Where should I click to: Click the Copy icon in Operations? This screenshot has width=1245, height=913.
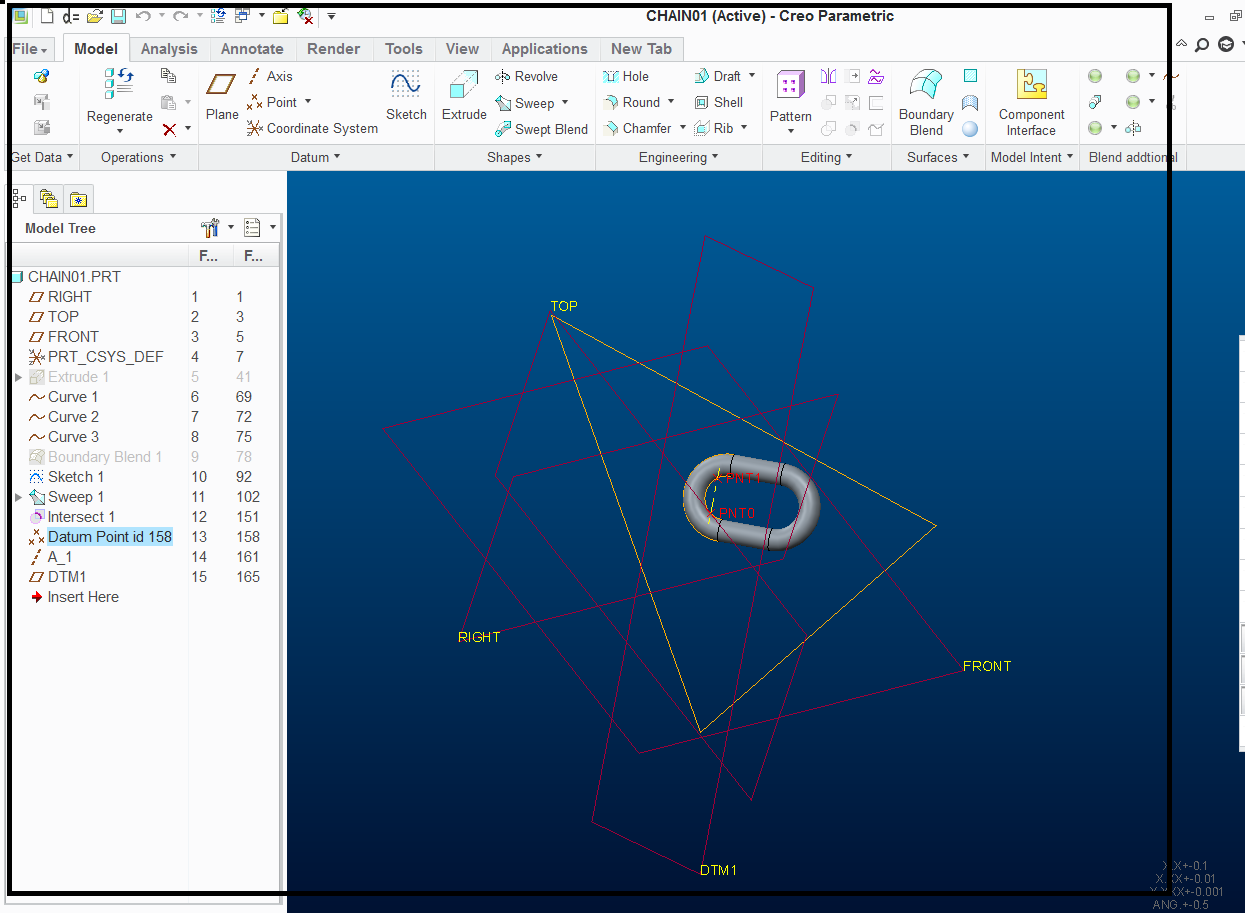tap(168, 76)
